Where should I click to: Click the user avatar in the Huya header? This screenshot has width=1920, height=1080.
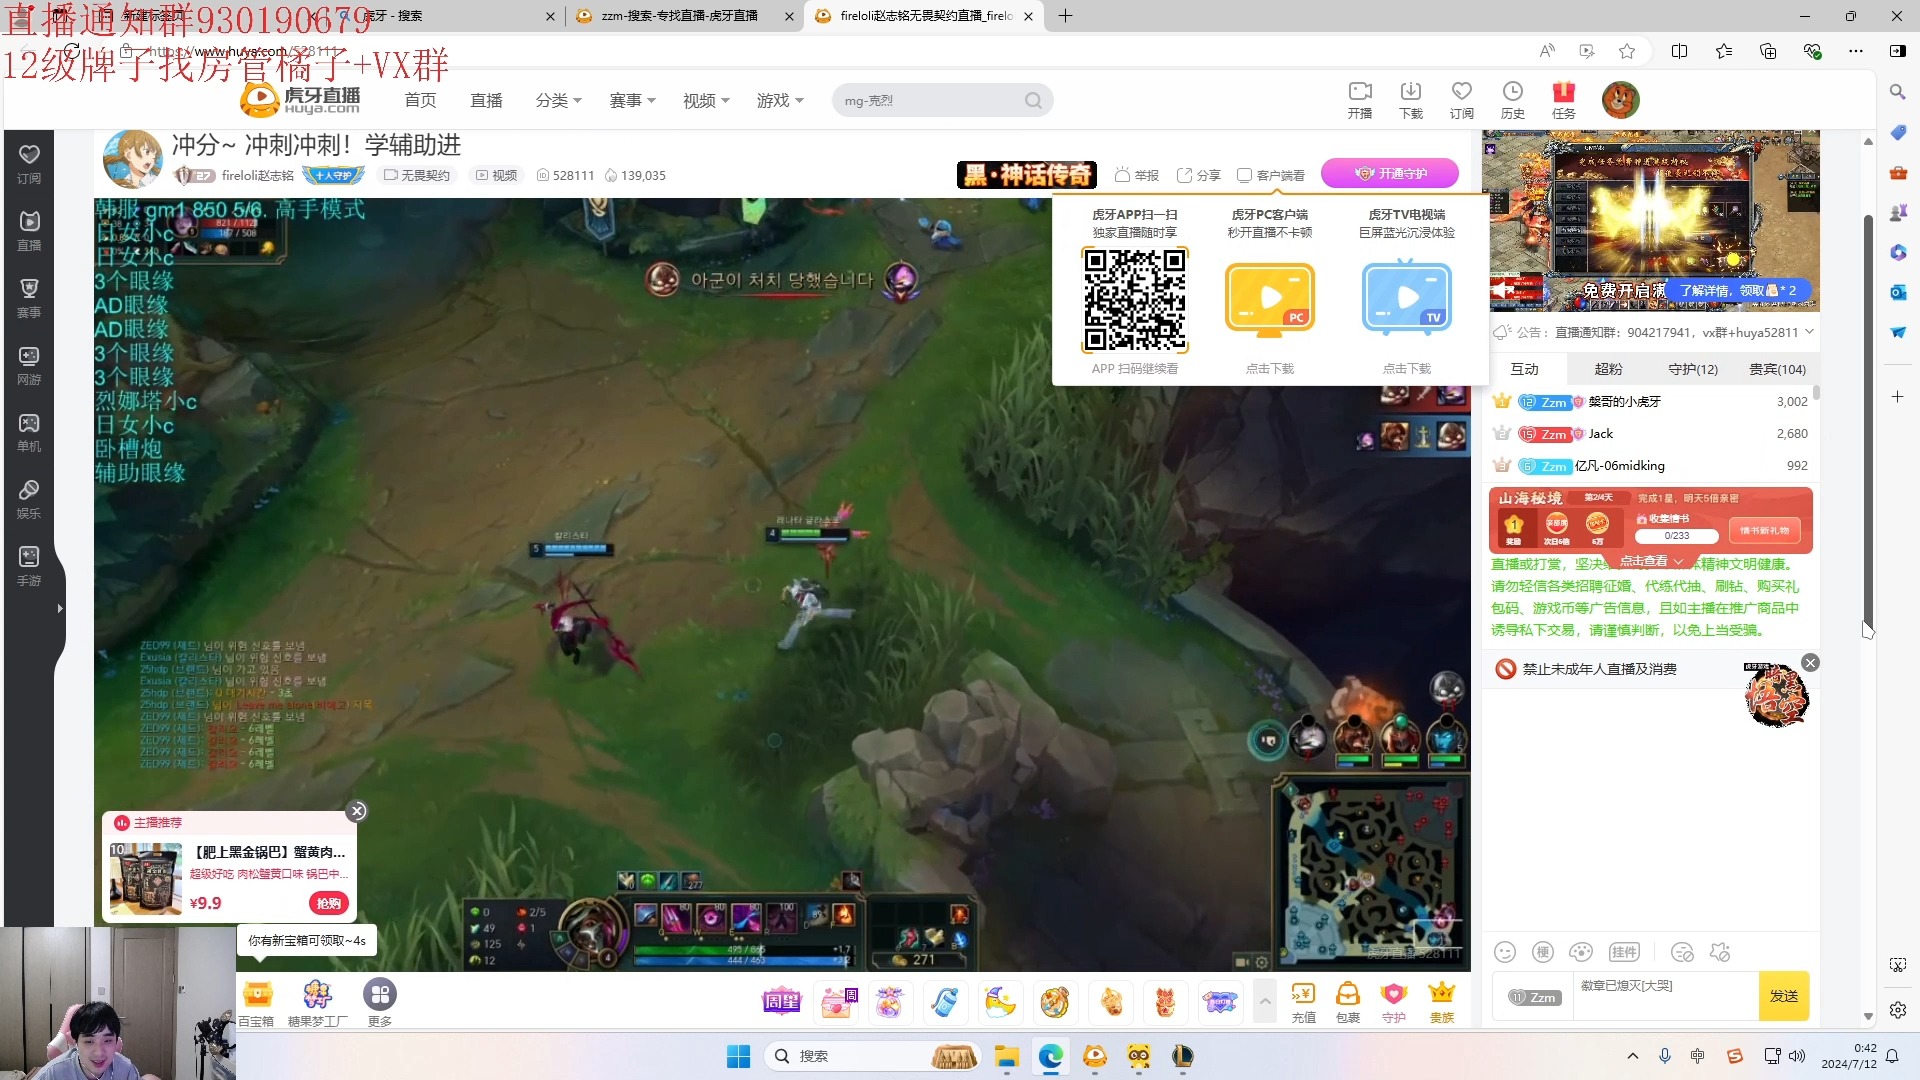[1621, 100]
